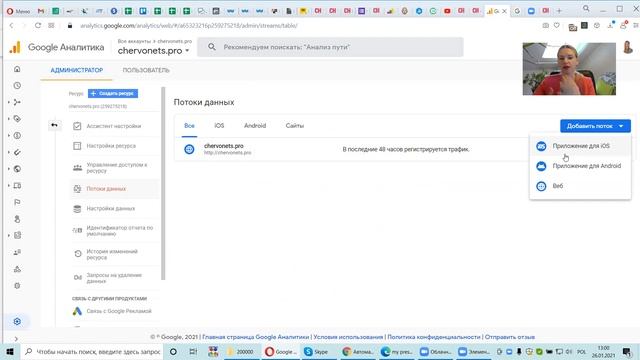Open the Gmail tab in browser
Viewport: 640px width, 360px height.
click(40, 11)
